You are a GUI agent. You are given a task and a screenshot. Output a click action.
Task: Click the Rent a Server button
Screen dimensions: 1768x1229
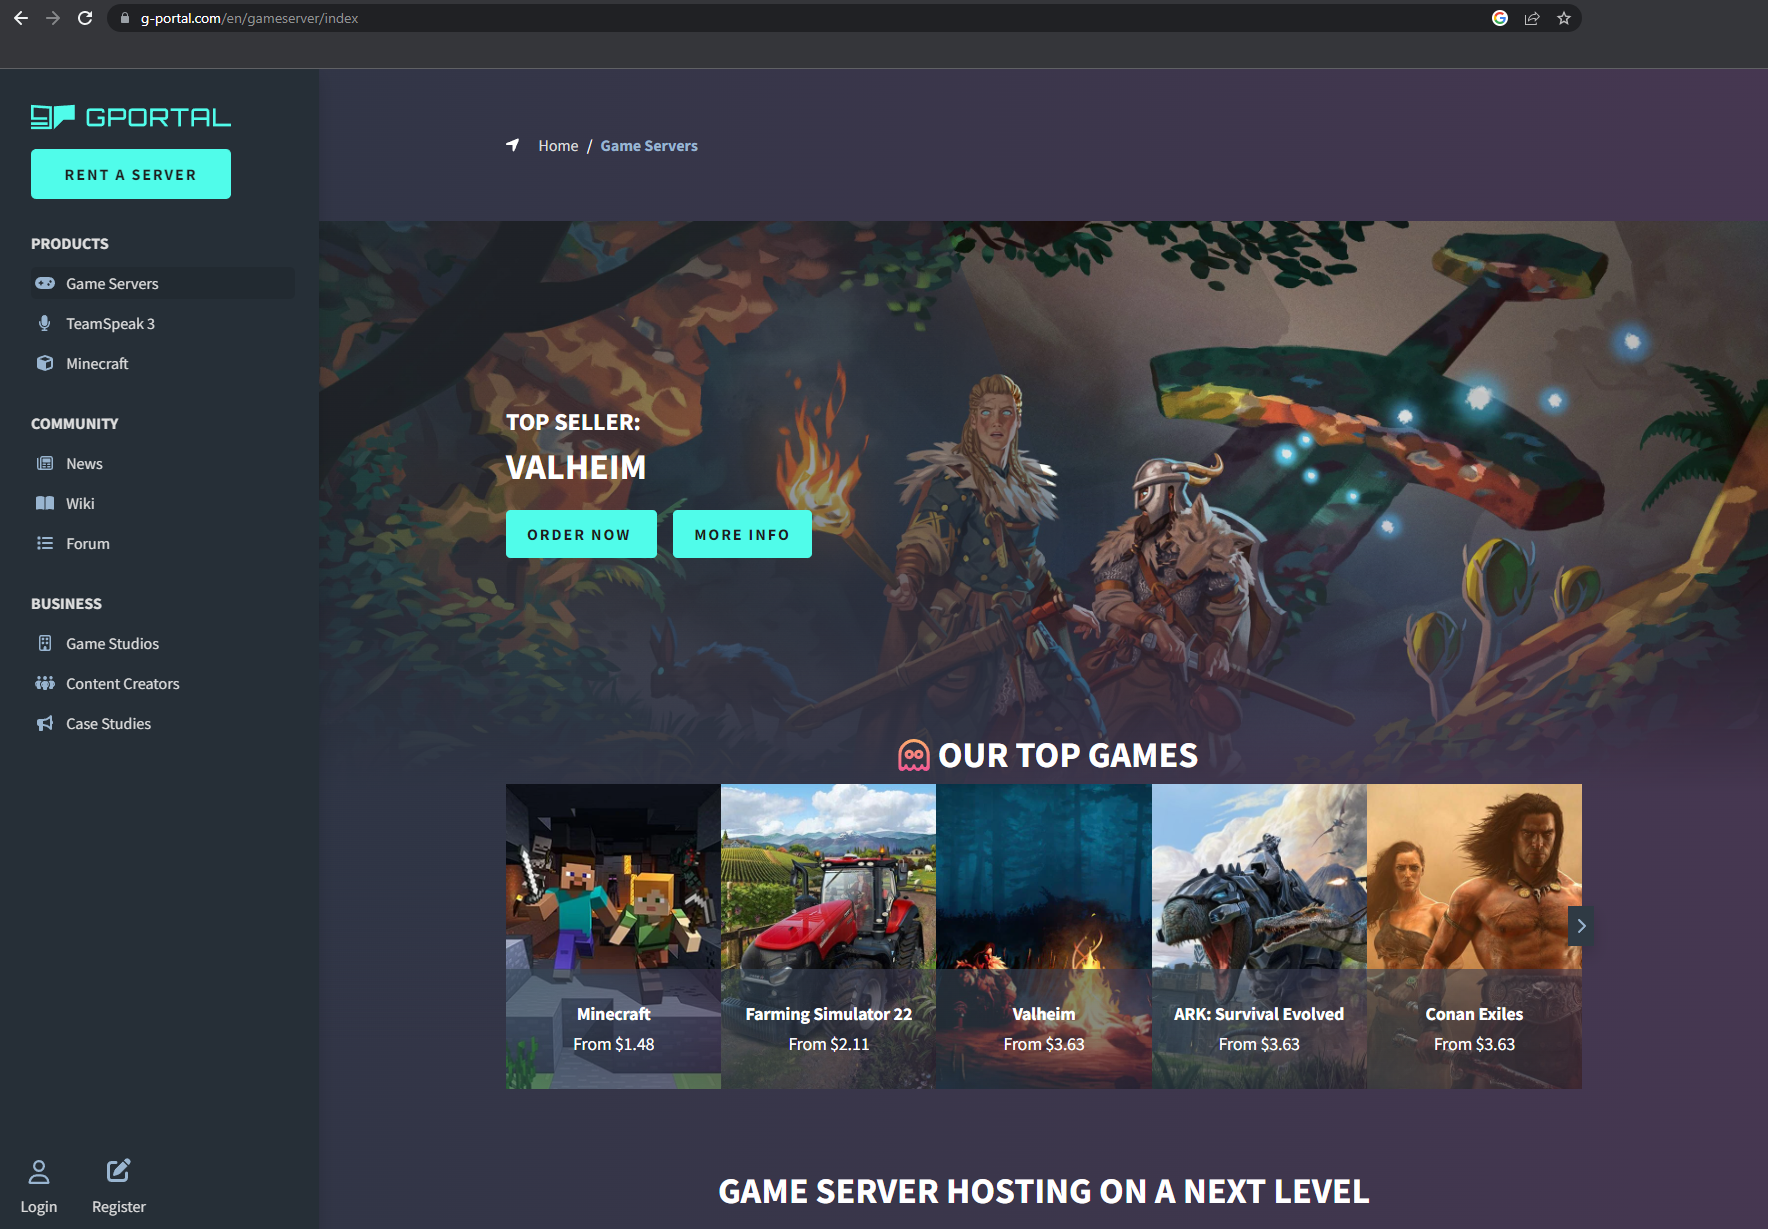pyautogui.click(x=131, y=174)
